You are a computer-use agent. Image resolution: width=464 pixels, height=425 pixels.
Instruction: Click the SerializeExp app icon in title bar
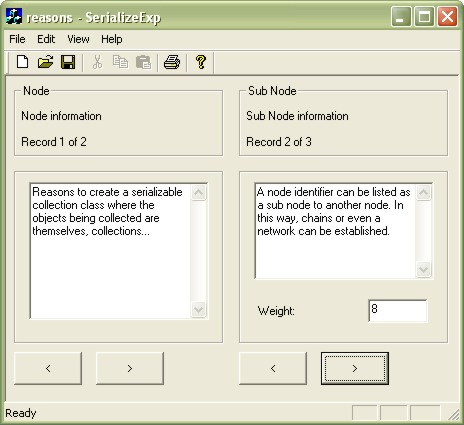[x=14, y=17]
